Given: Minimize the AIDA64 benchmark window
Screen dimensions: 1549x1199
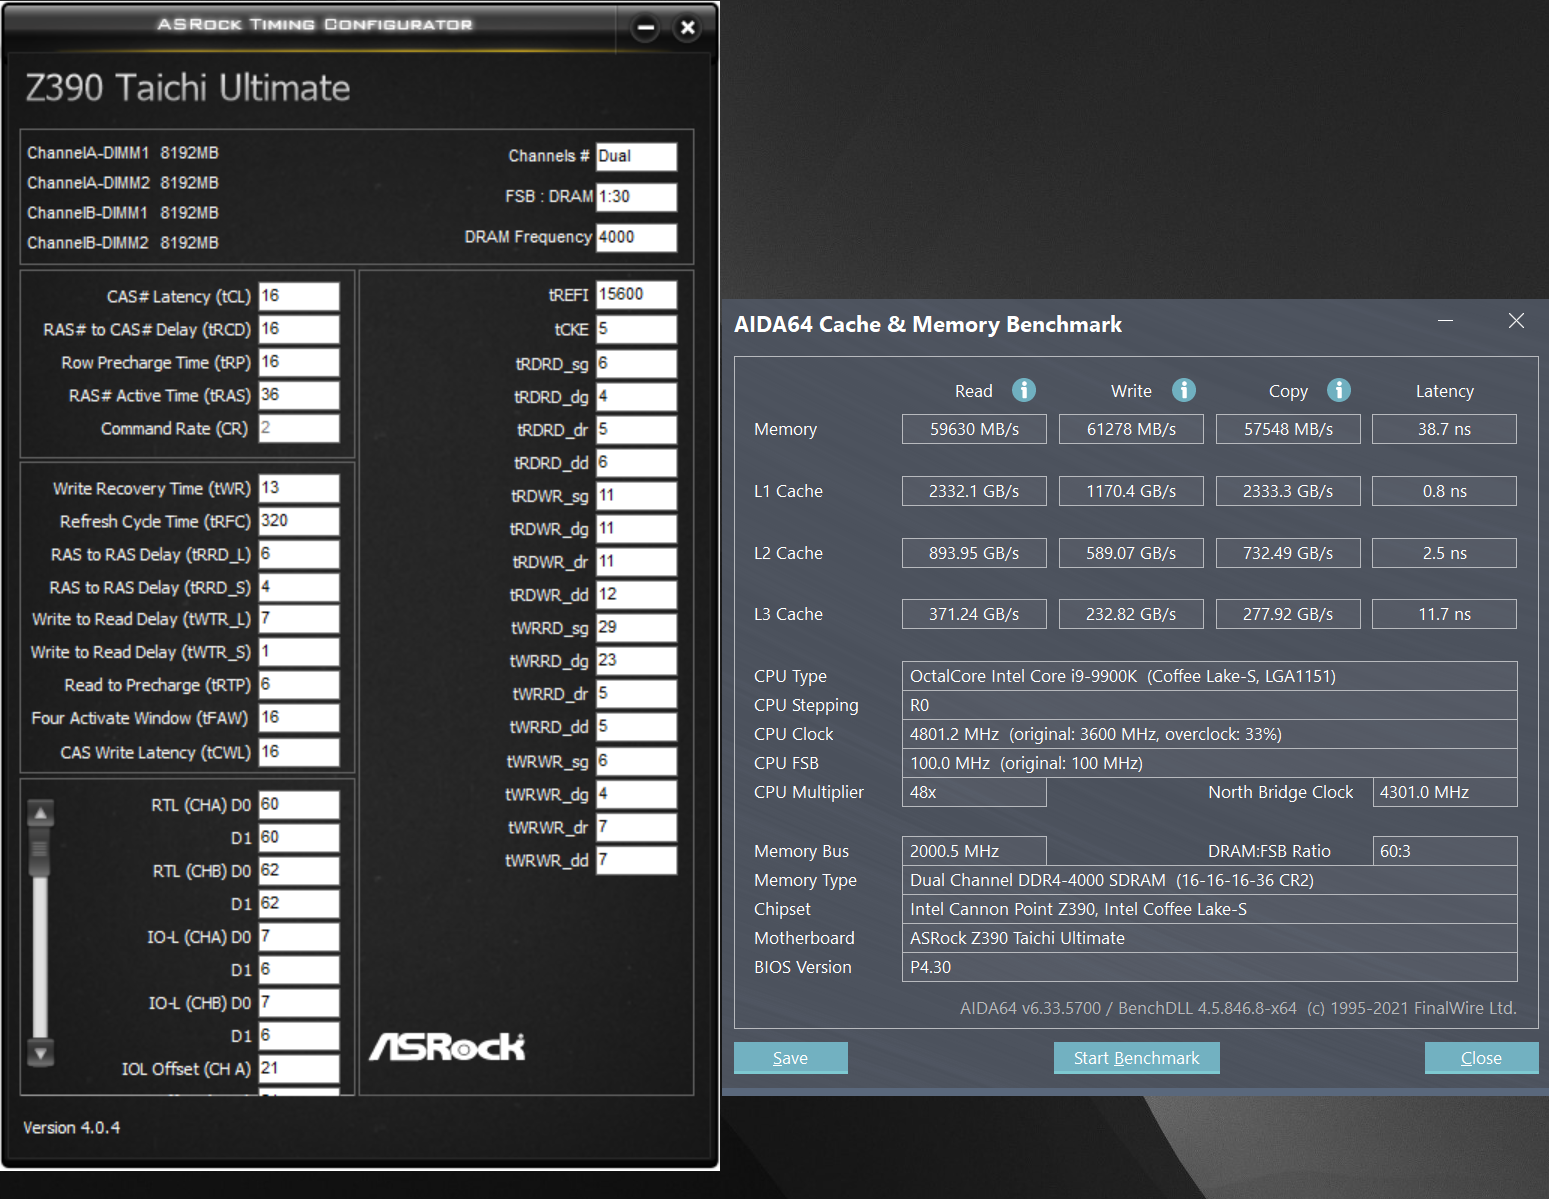Looking at the screenshot, I should (x=1445, y=321).
